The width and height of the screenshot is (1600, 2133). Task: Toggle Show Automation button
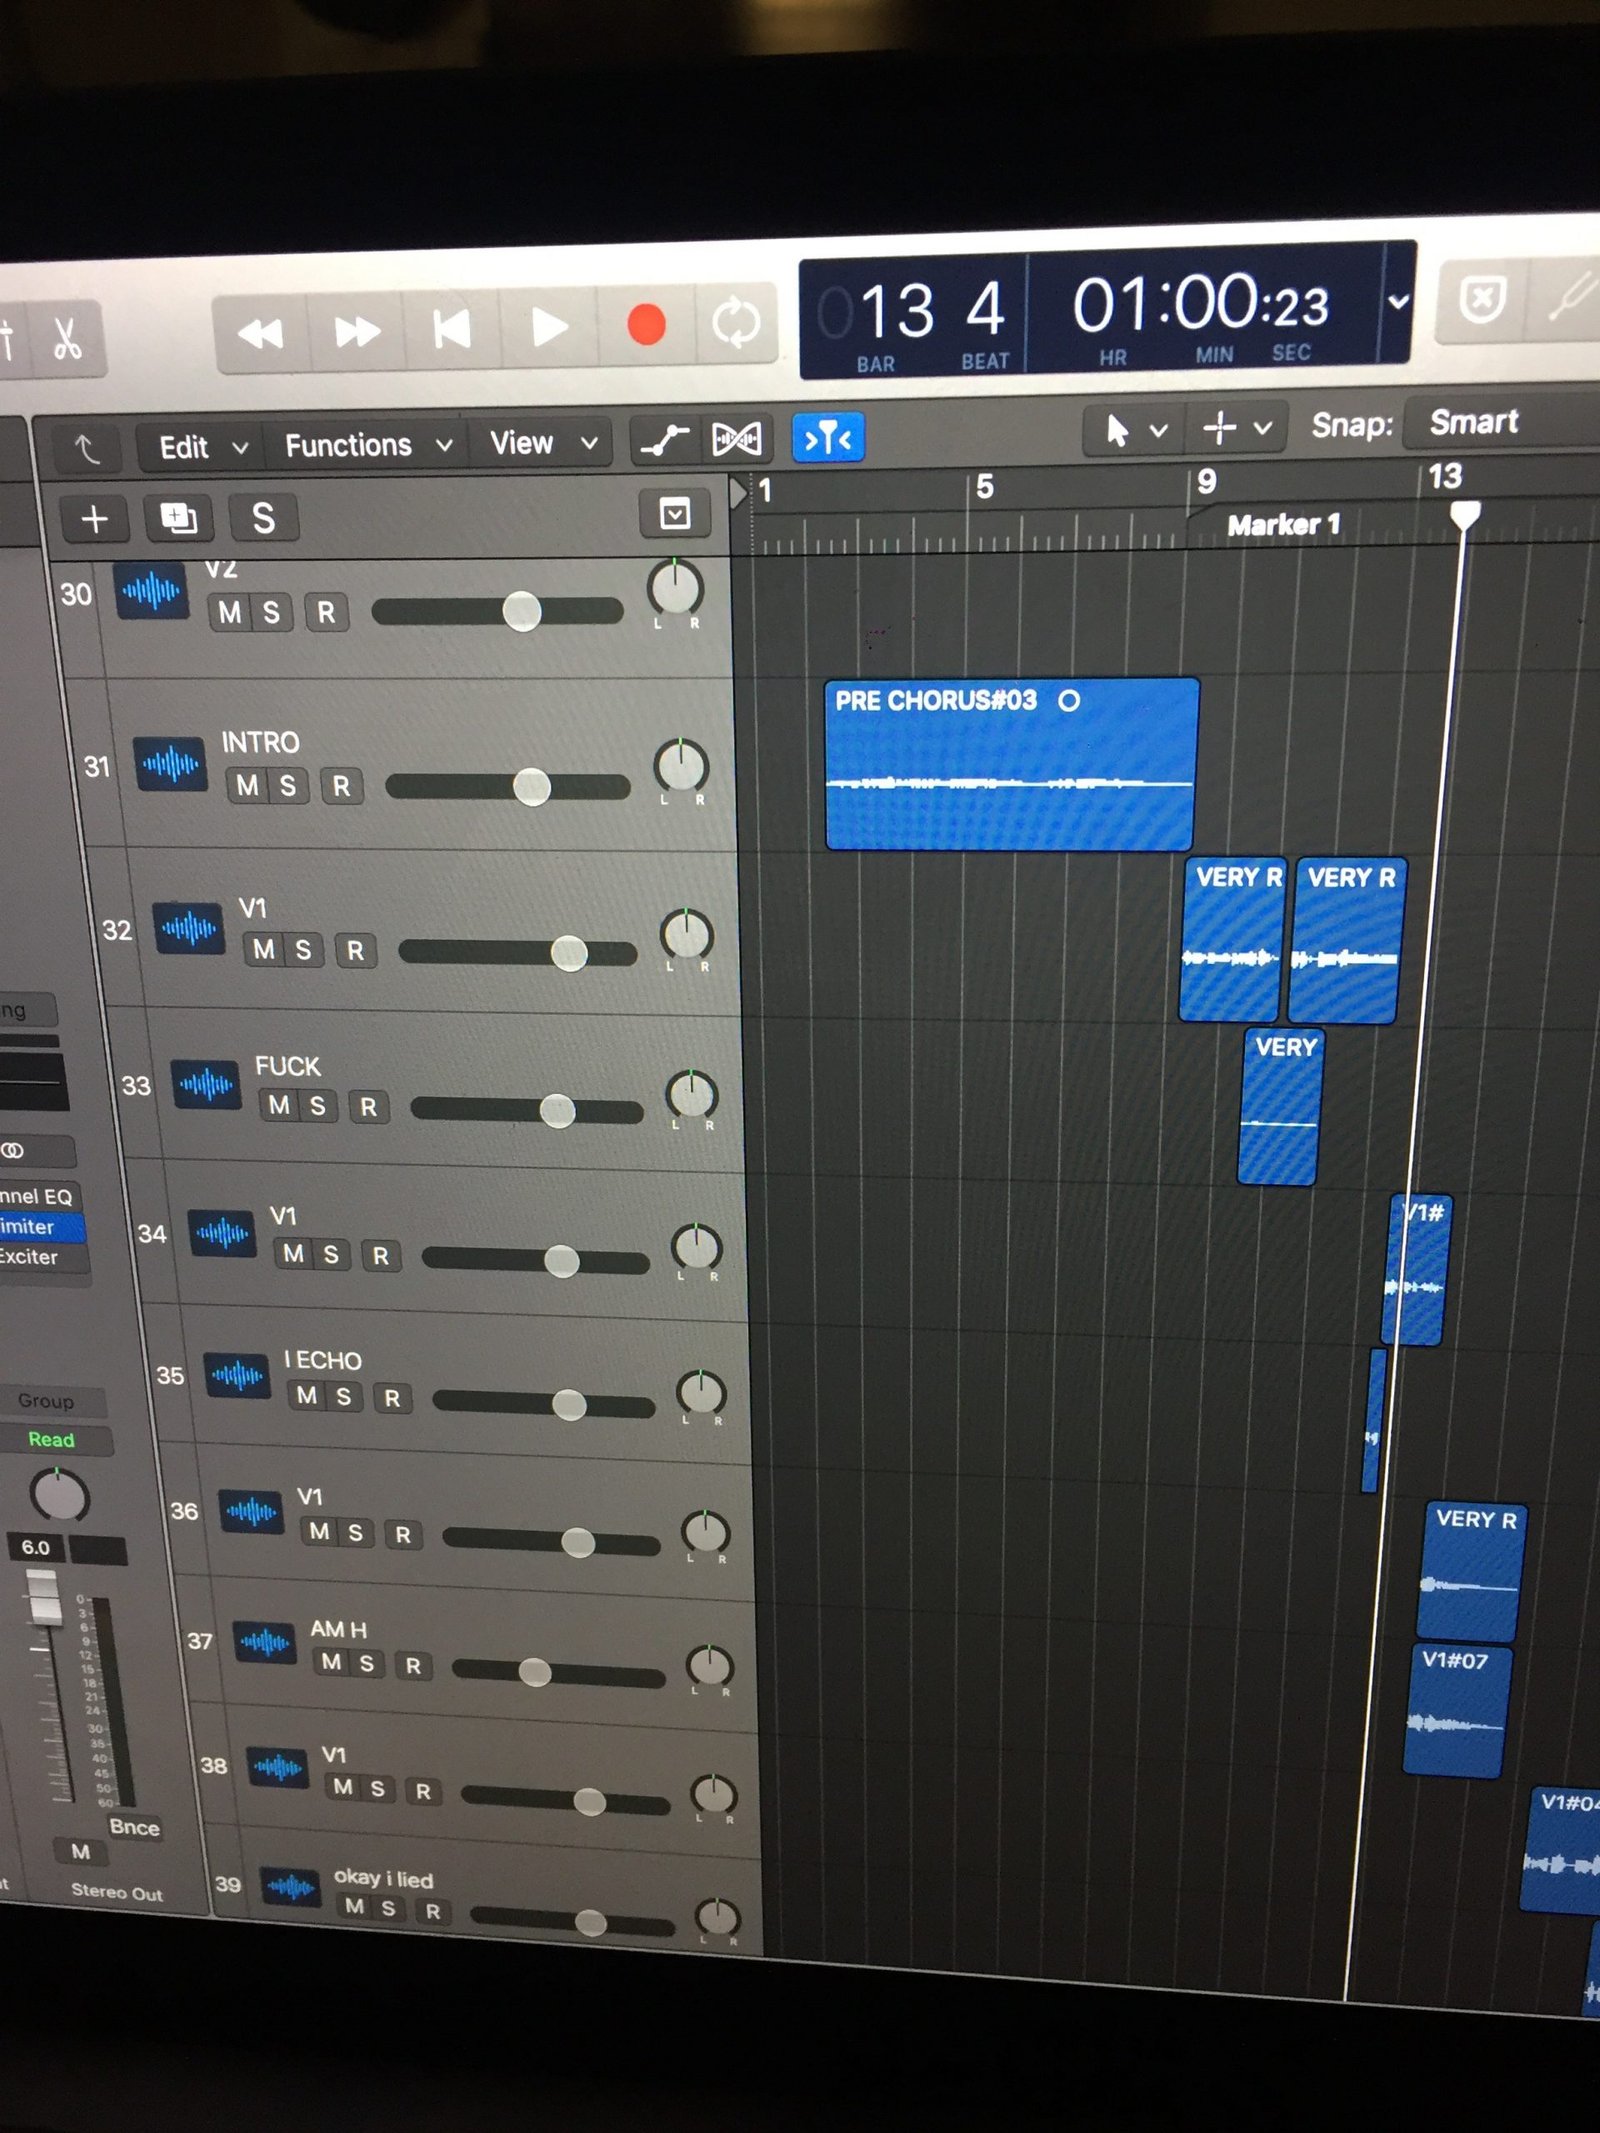pyautogui.click(x=665, y=439)
